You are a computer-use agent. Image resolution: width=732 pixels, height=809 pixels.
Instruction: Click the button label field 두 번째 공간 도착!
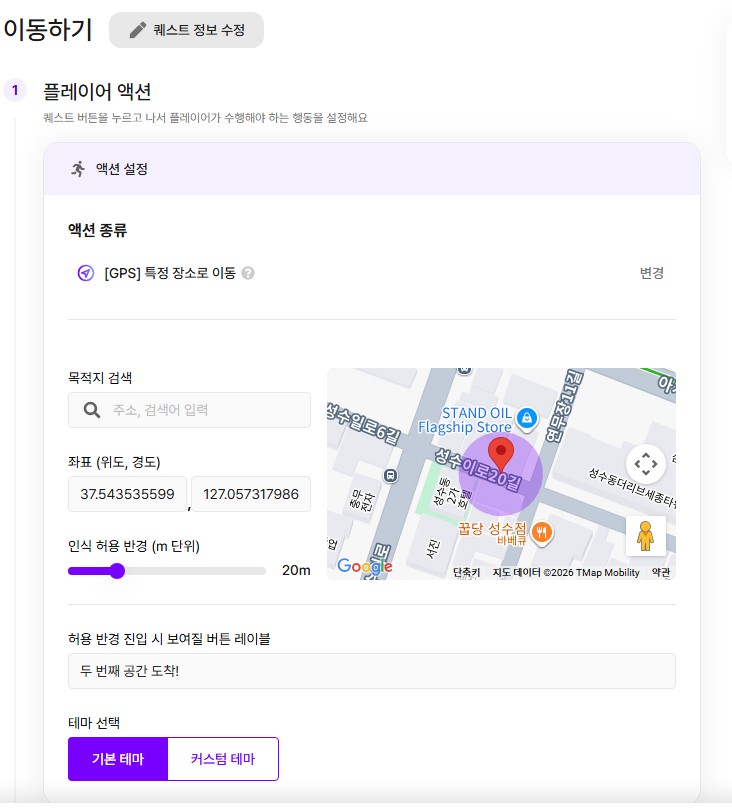click(371, 671)
